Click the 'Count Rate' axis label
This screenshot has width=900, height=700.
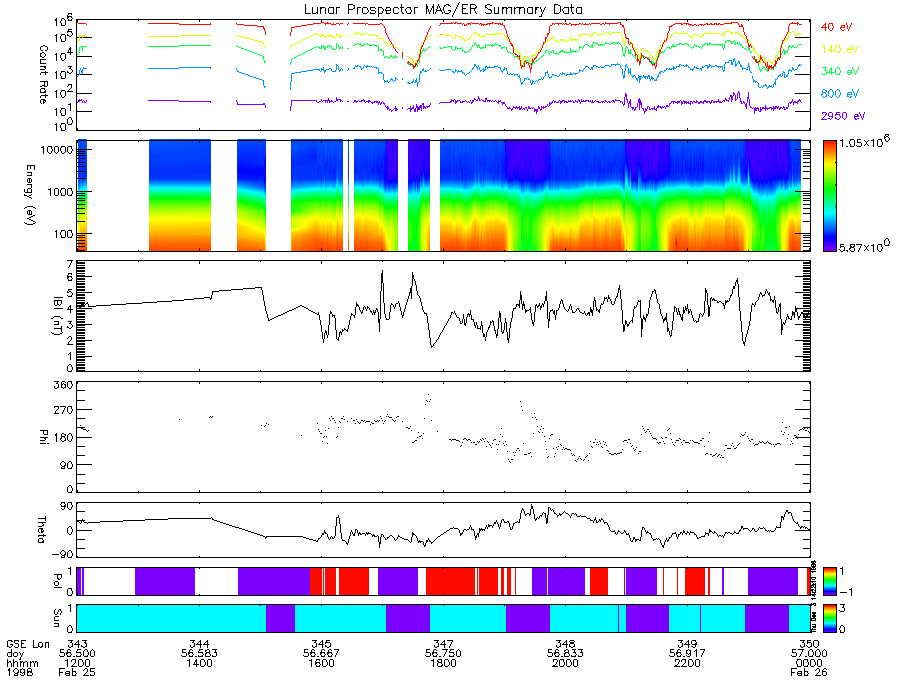43,75
